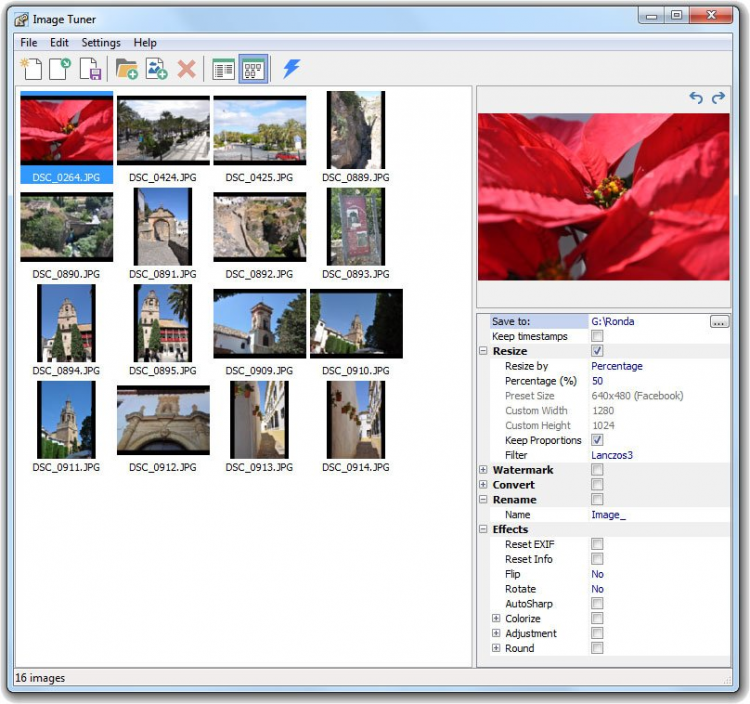This screenshot has width=750, height=704.
Task: Open the Resize by Percentage dropdown
Action: pos(659,366)
